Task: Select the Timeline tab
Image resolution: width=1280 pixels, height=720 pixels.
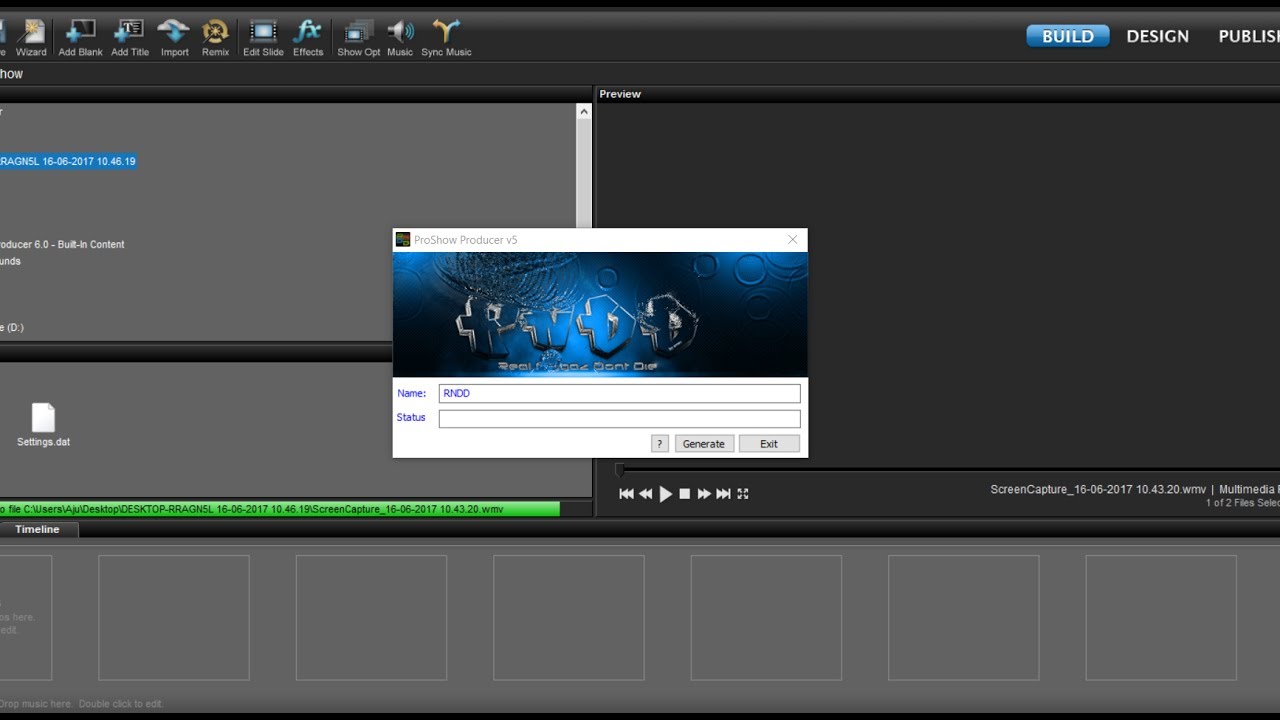Action: pos(37,529)
